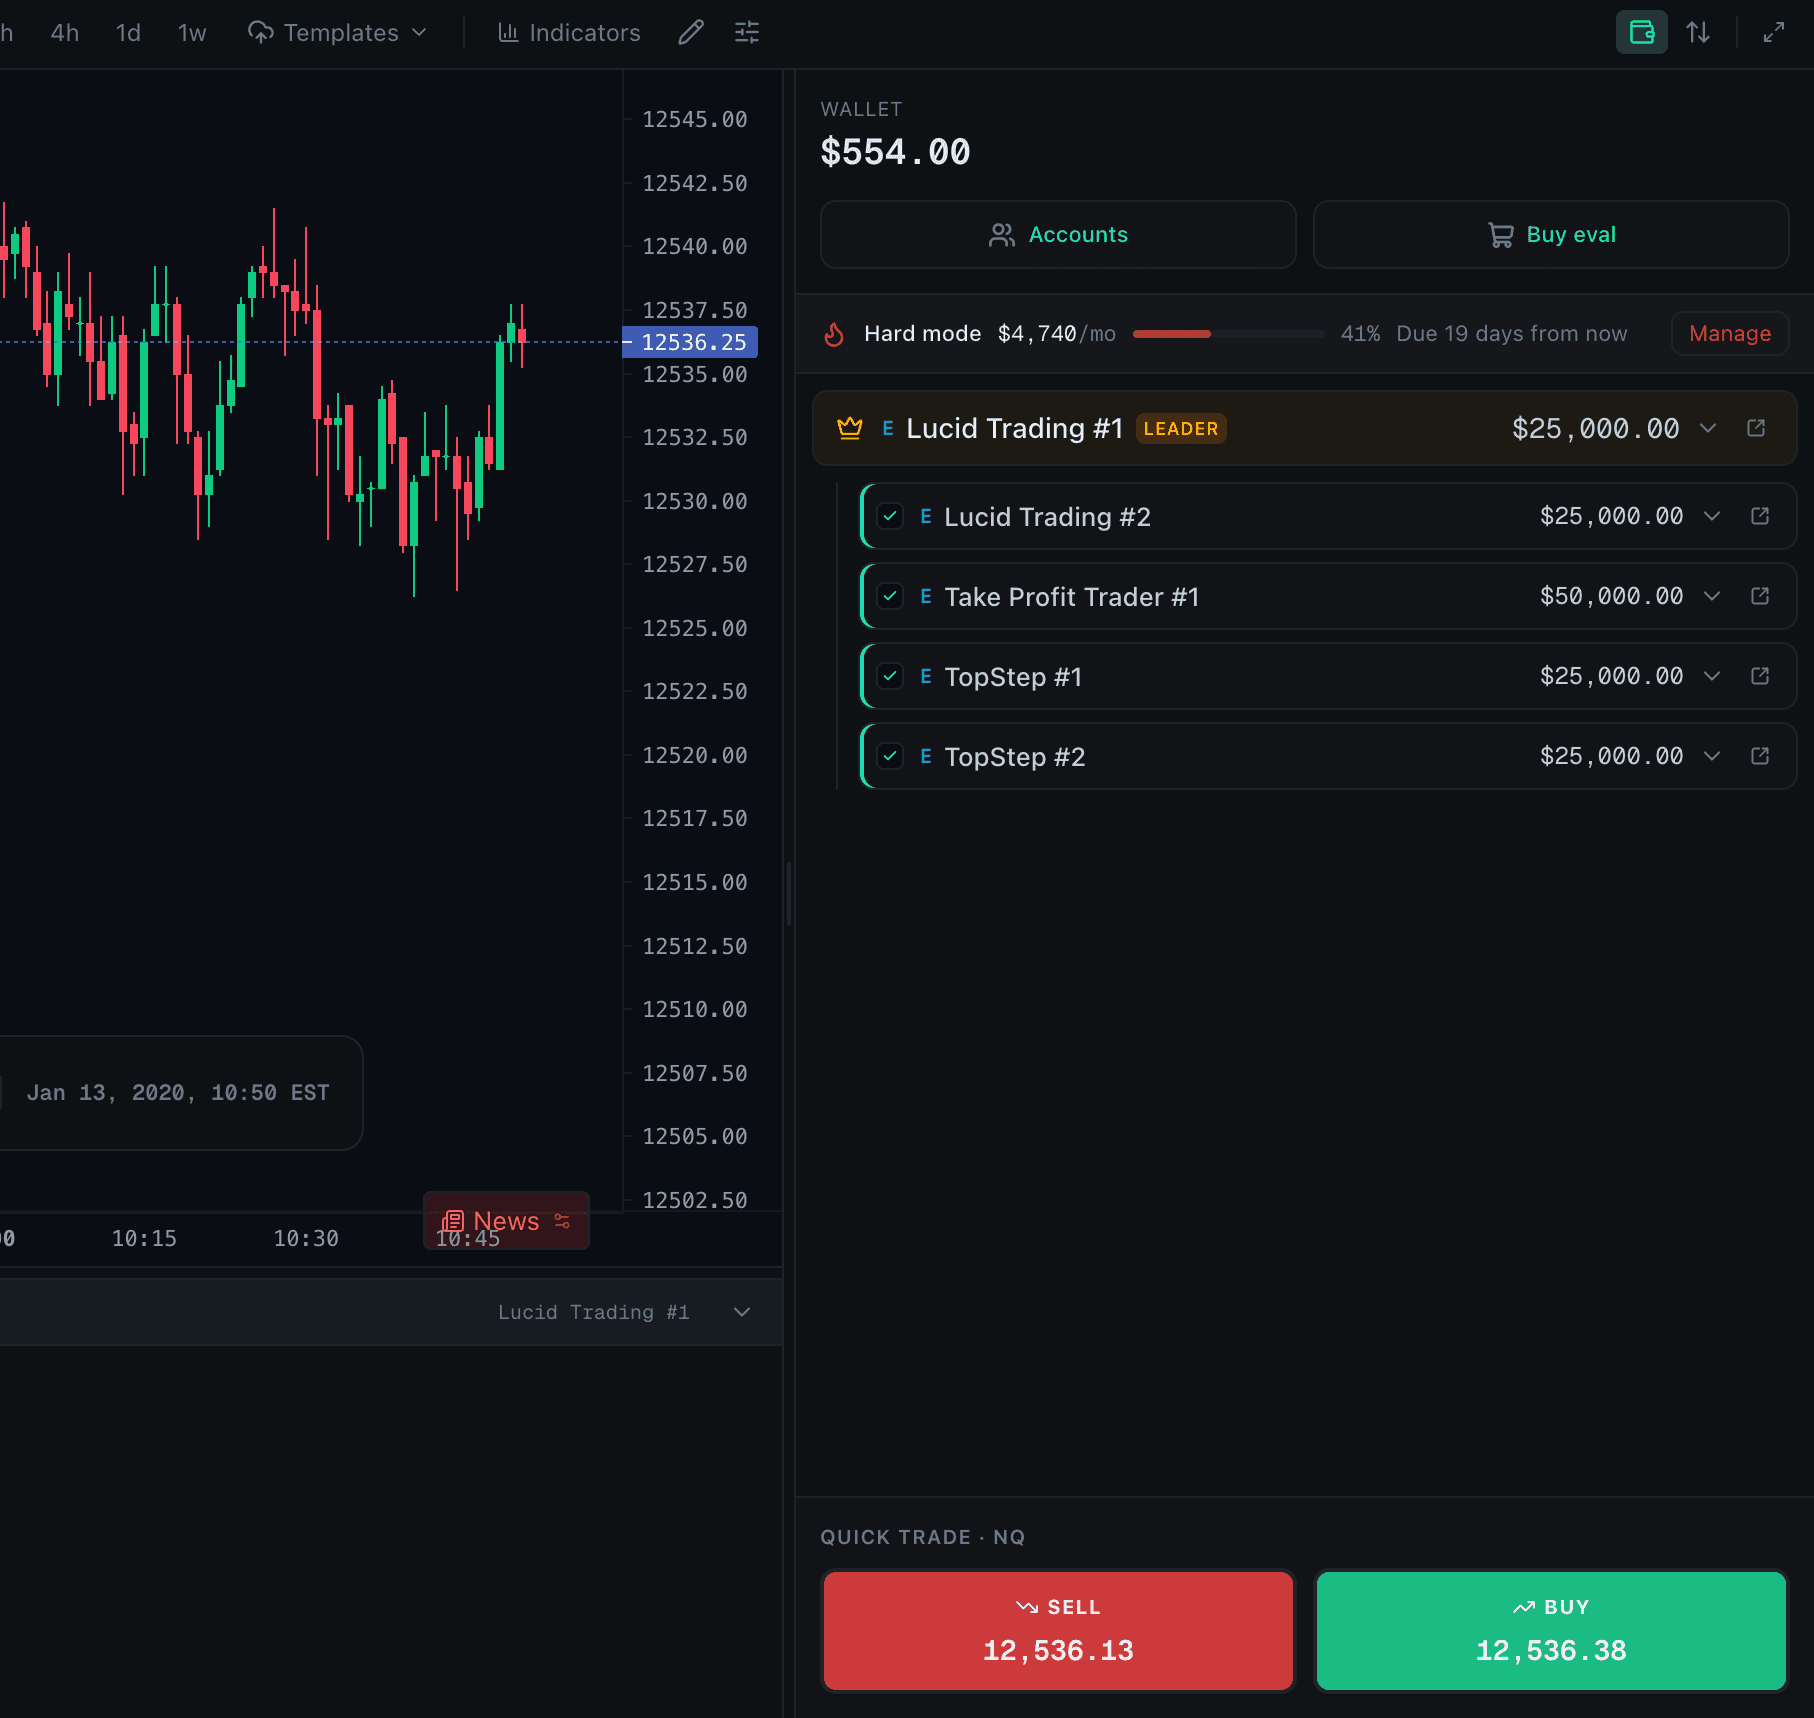The image size is (1814, 1718).
Task: Open TopStep #2 external link icon
Action: [x=1760, y=756]
